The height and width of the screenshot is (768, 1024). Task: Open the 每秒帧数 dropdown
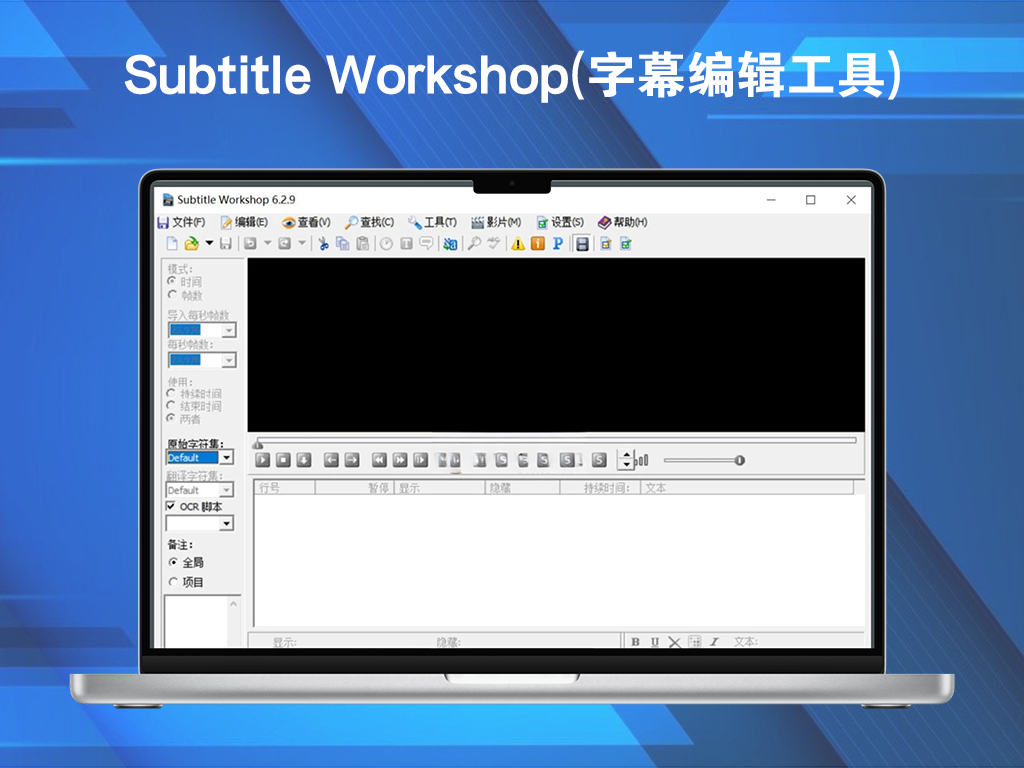point(229,360)
